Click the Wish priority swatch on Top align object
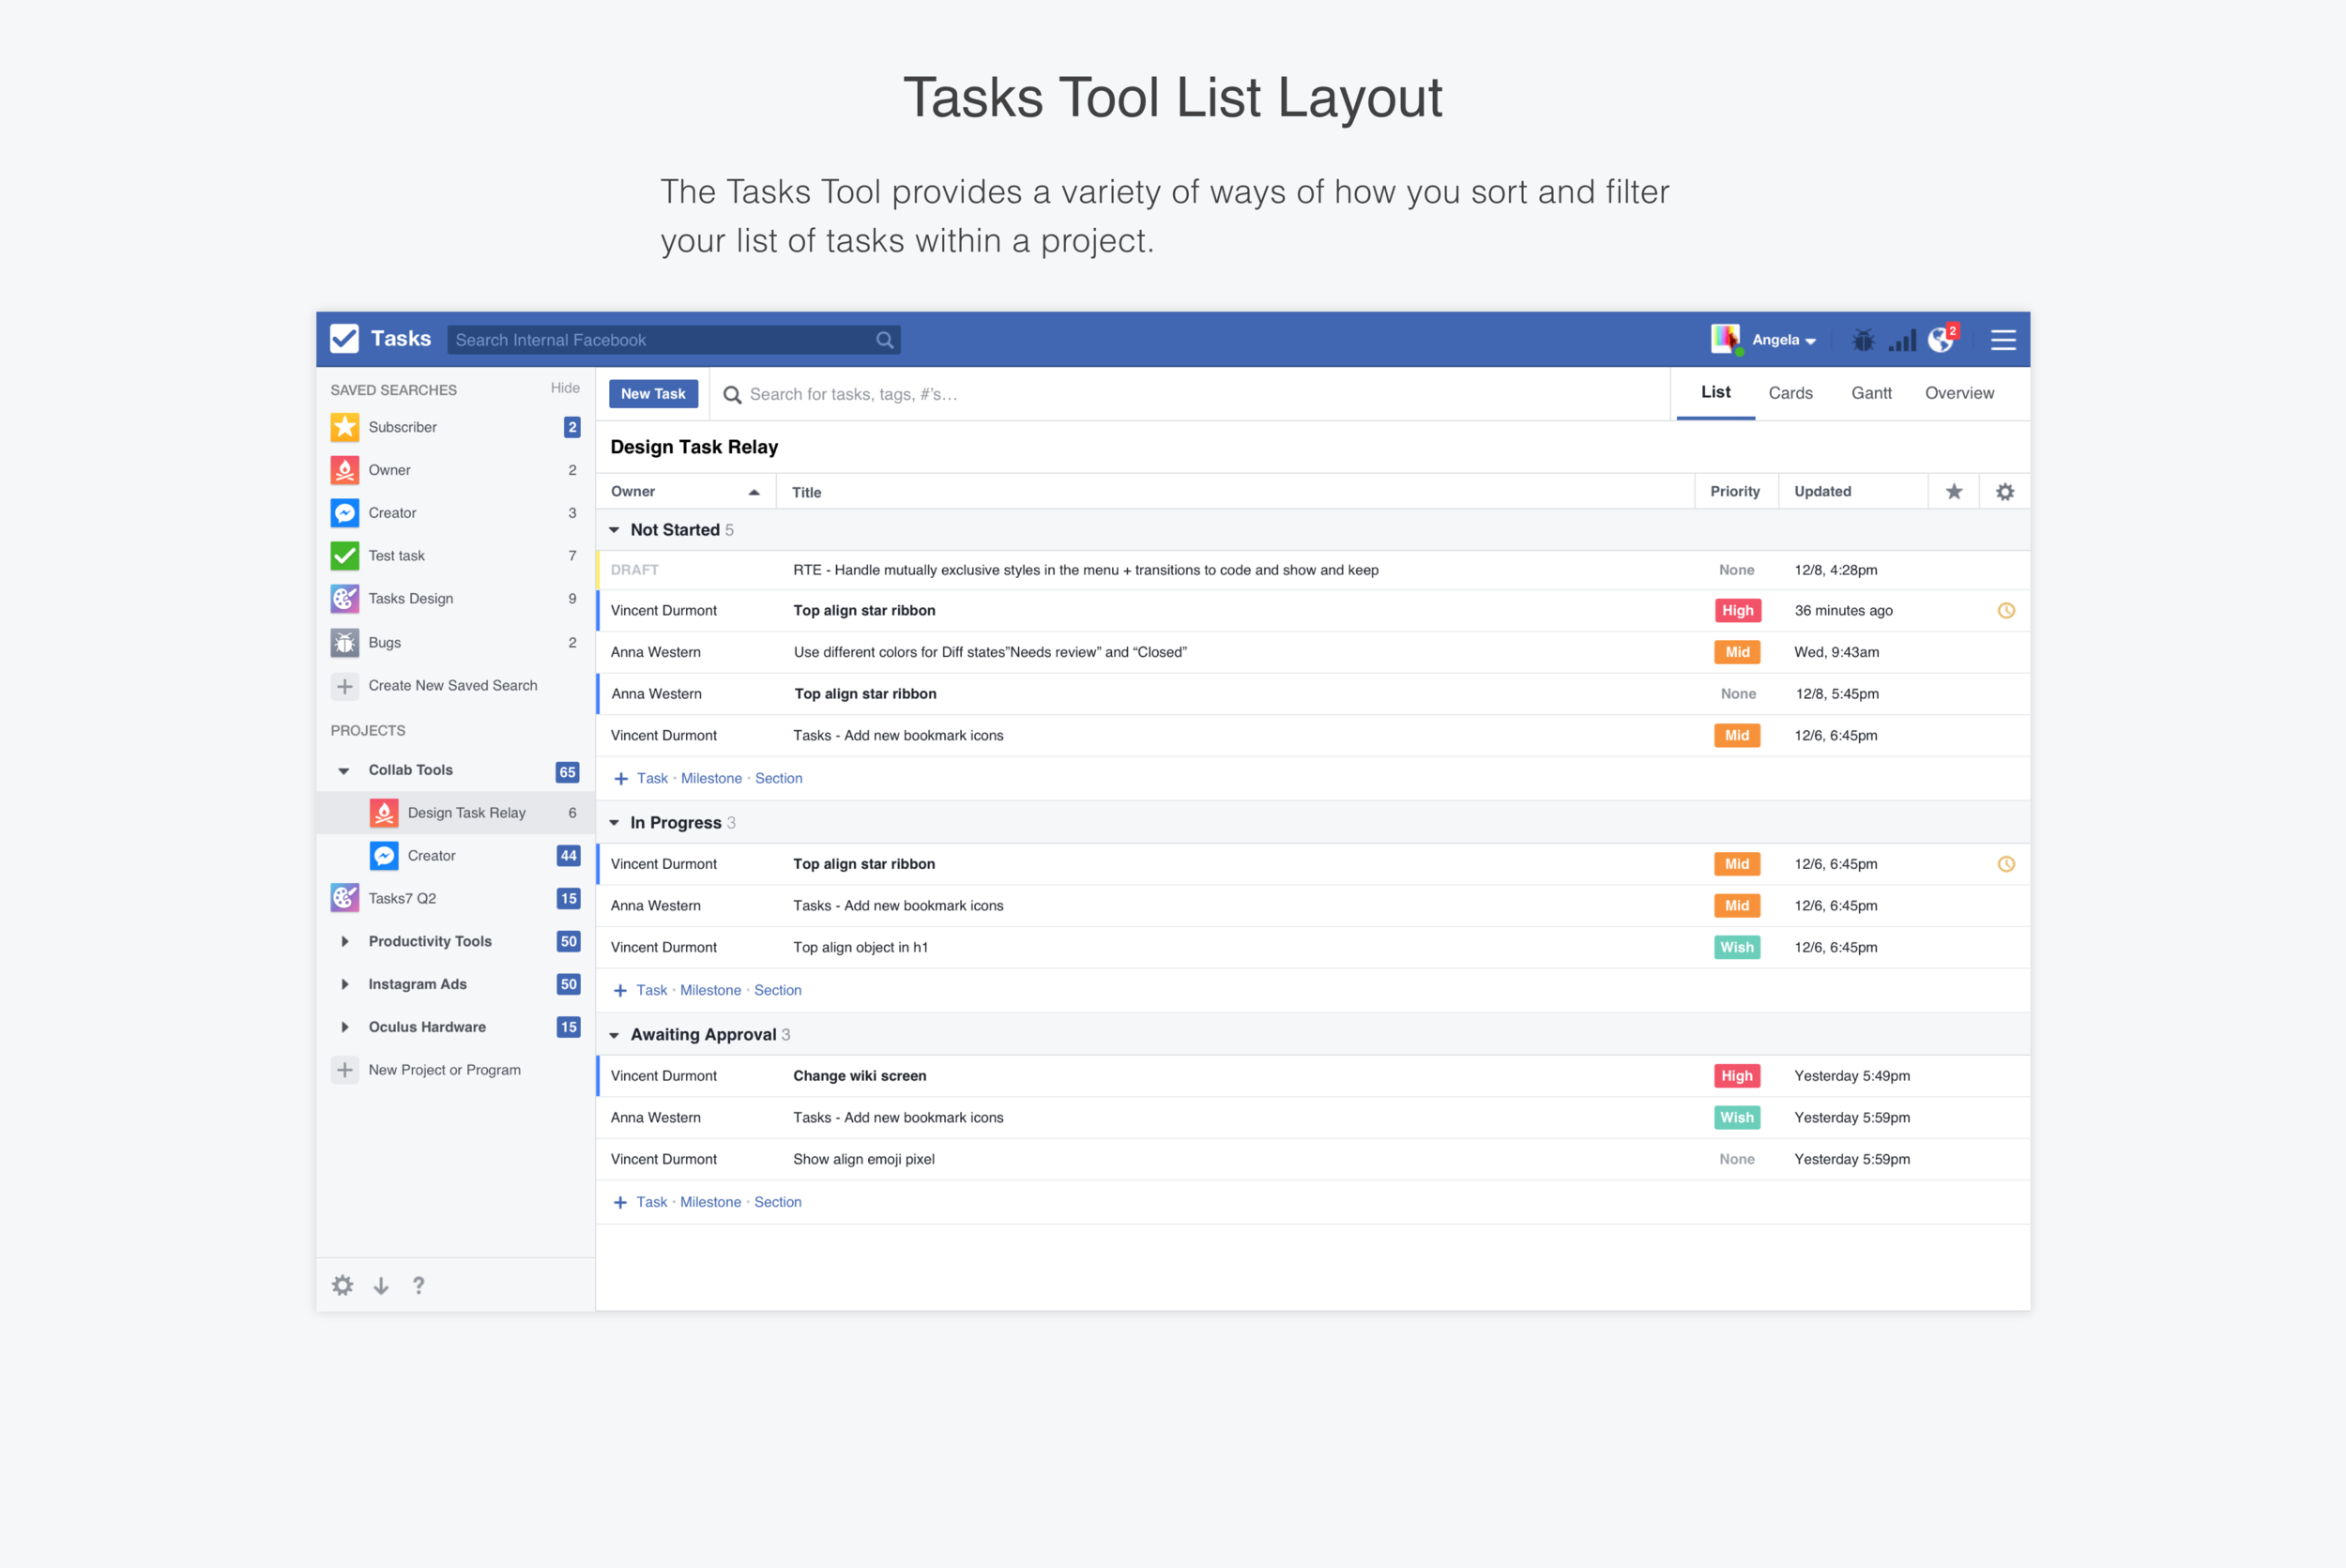The height and width of the screenshot is (1568, 2346). click(x=1737, y=947)
